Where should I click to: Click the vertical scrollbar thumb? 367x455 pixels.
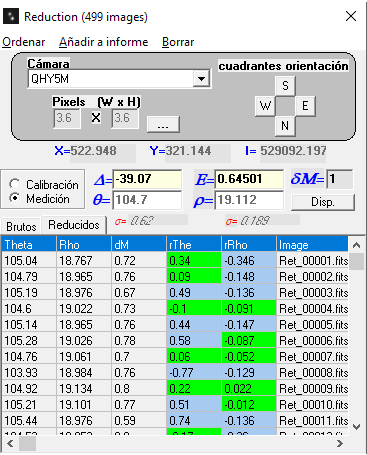356,261
